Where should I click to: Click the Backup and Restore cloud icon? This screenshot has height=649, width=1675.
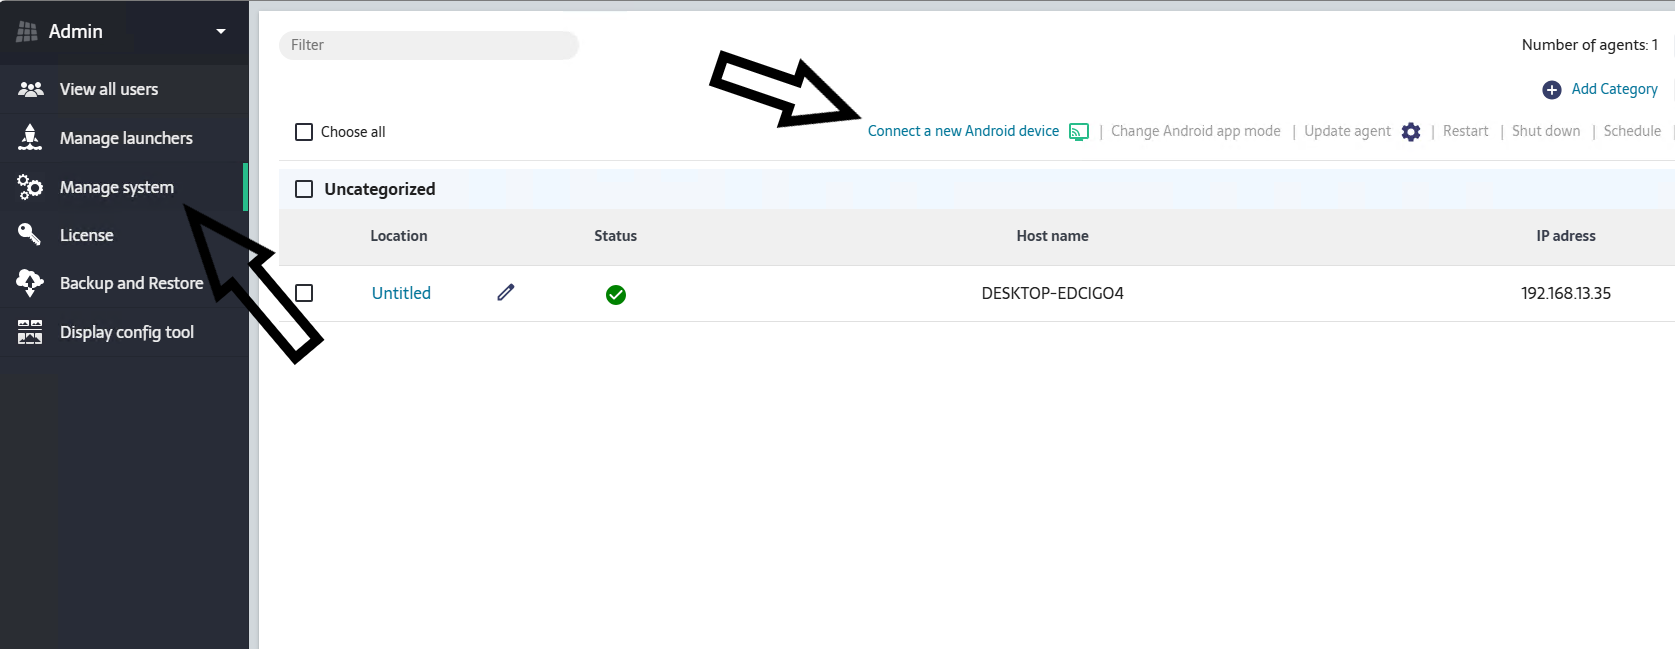click(30, 283)
